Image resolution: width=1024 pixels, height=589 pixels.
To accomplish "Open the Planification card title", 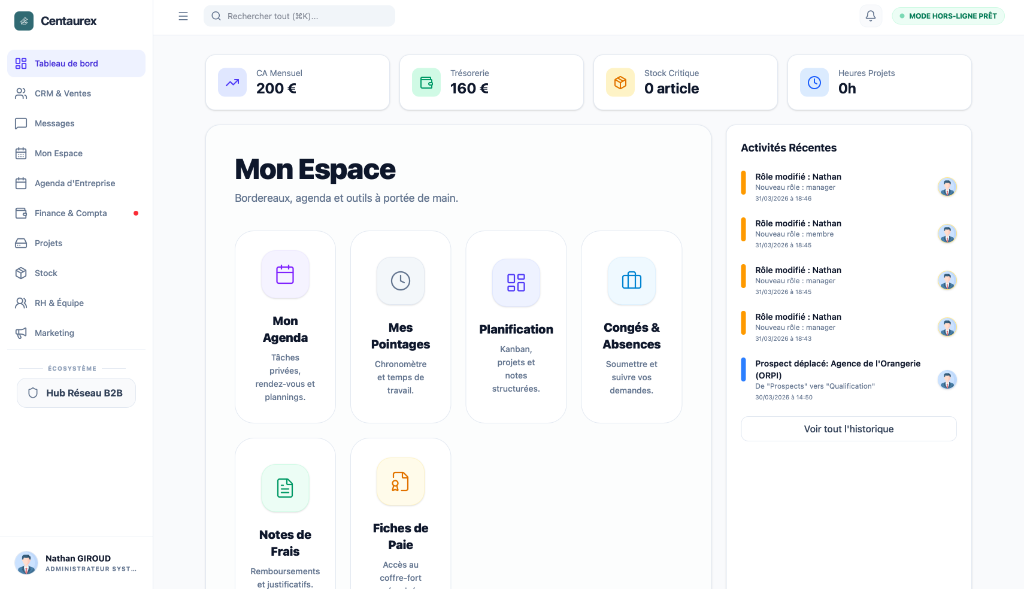I will [x=516, y=329].
